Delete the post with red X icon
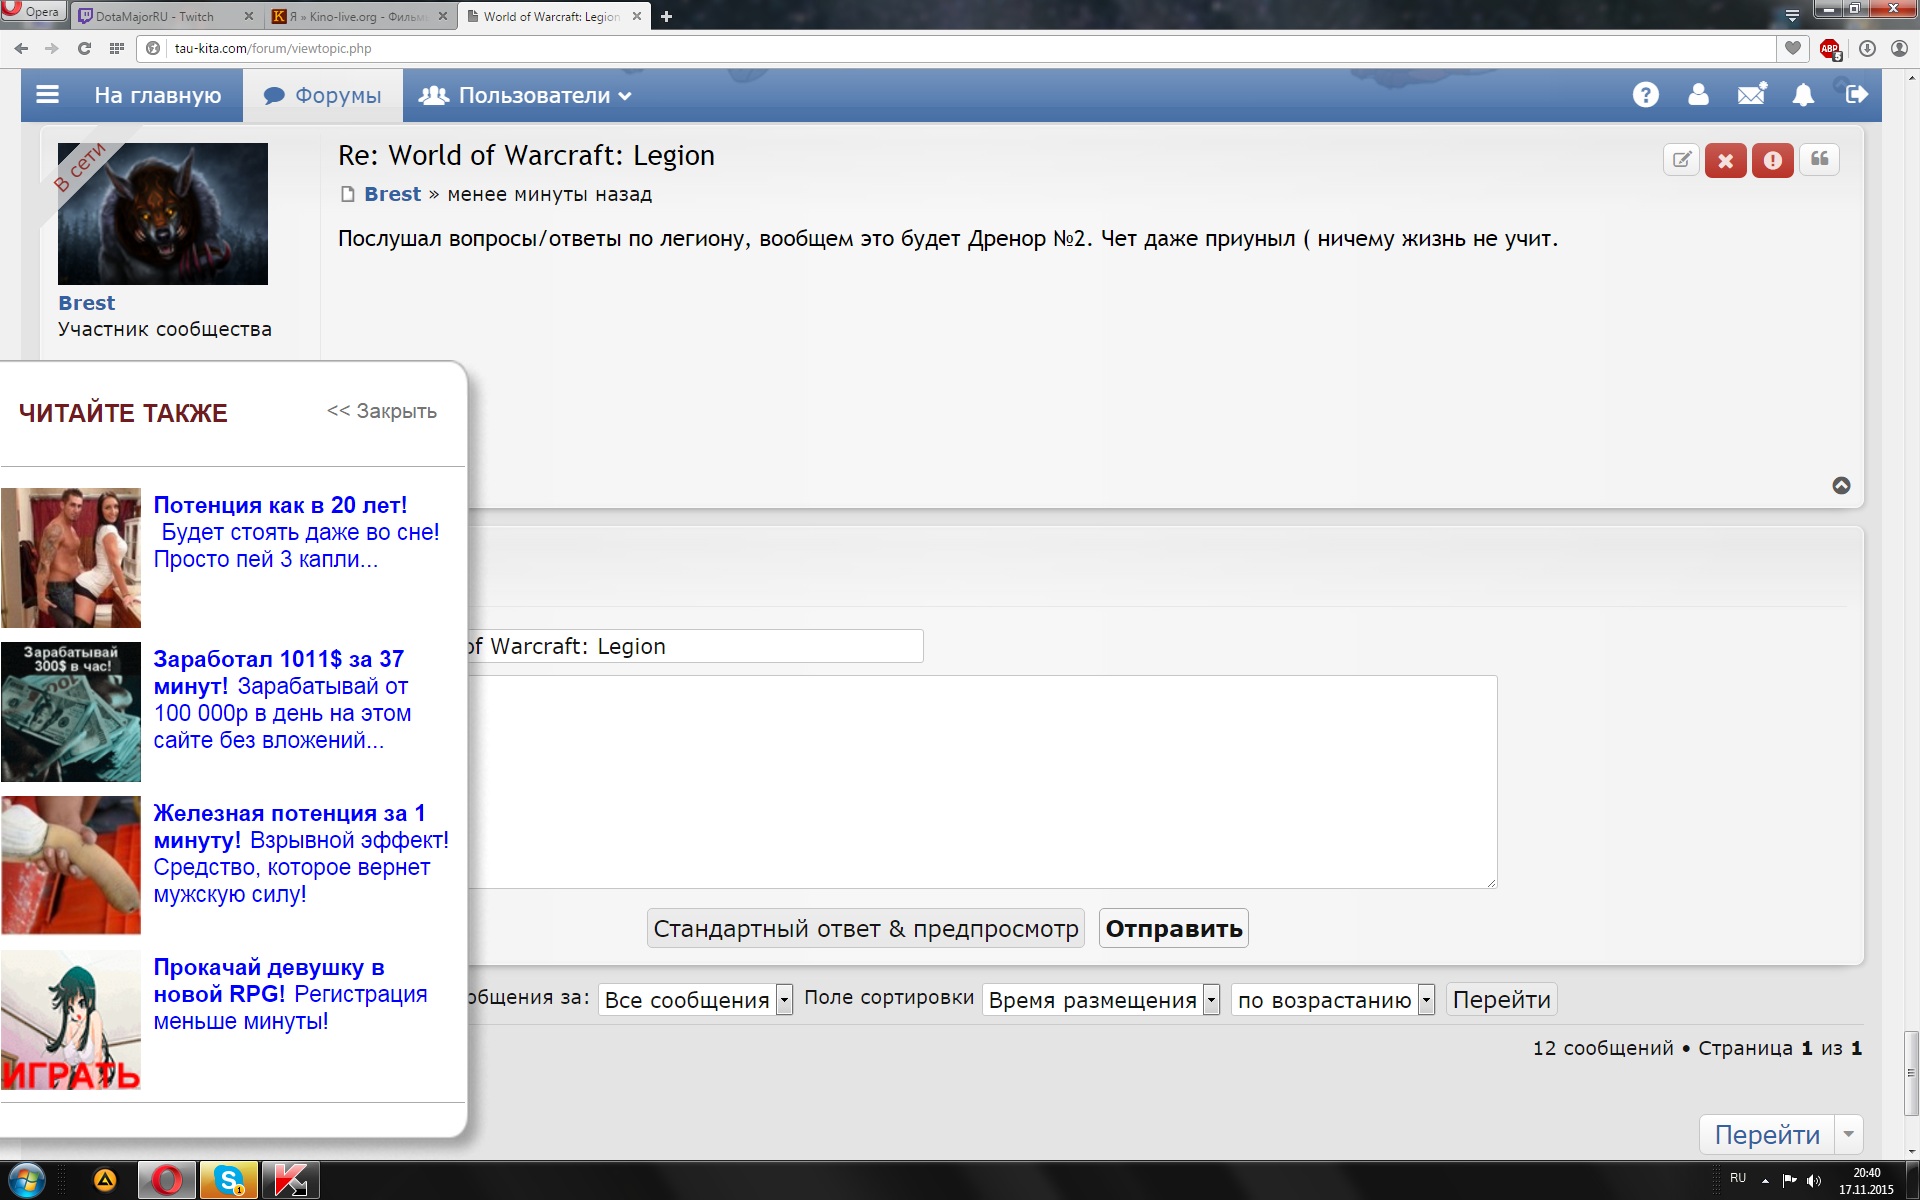This screenshot has height=1200, width=1920. (x=1726, y=160)
